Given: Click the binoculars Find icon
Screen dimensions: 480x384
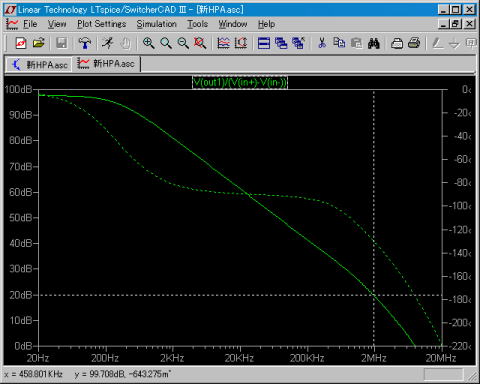Looking at the screenshot, I should coord(374,43).
